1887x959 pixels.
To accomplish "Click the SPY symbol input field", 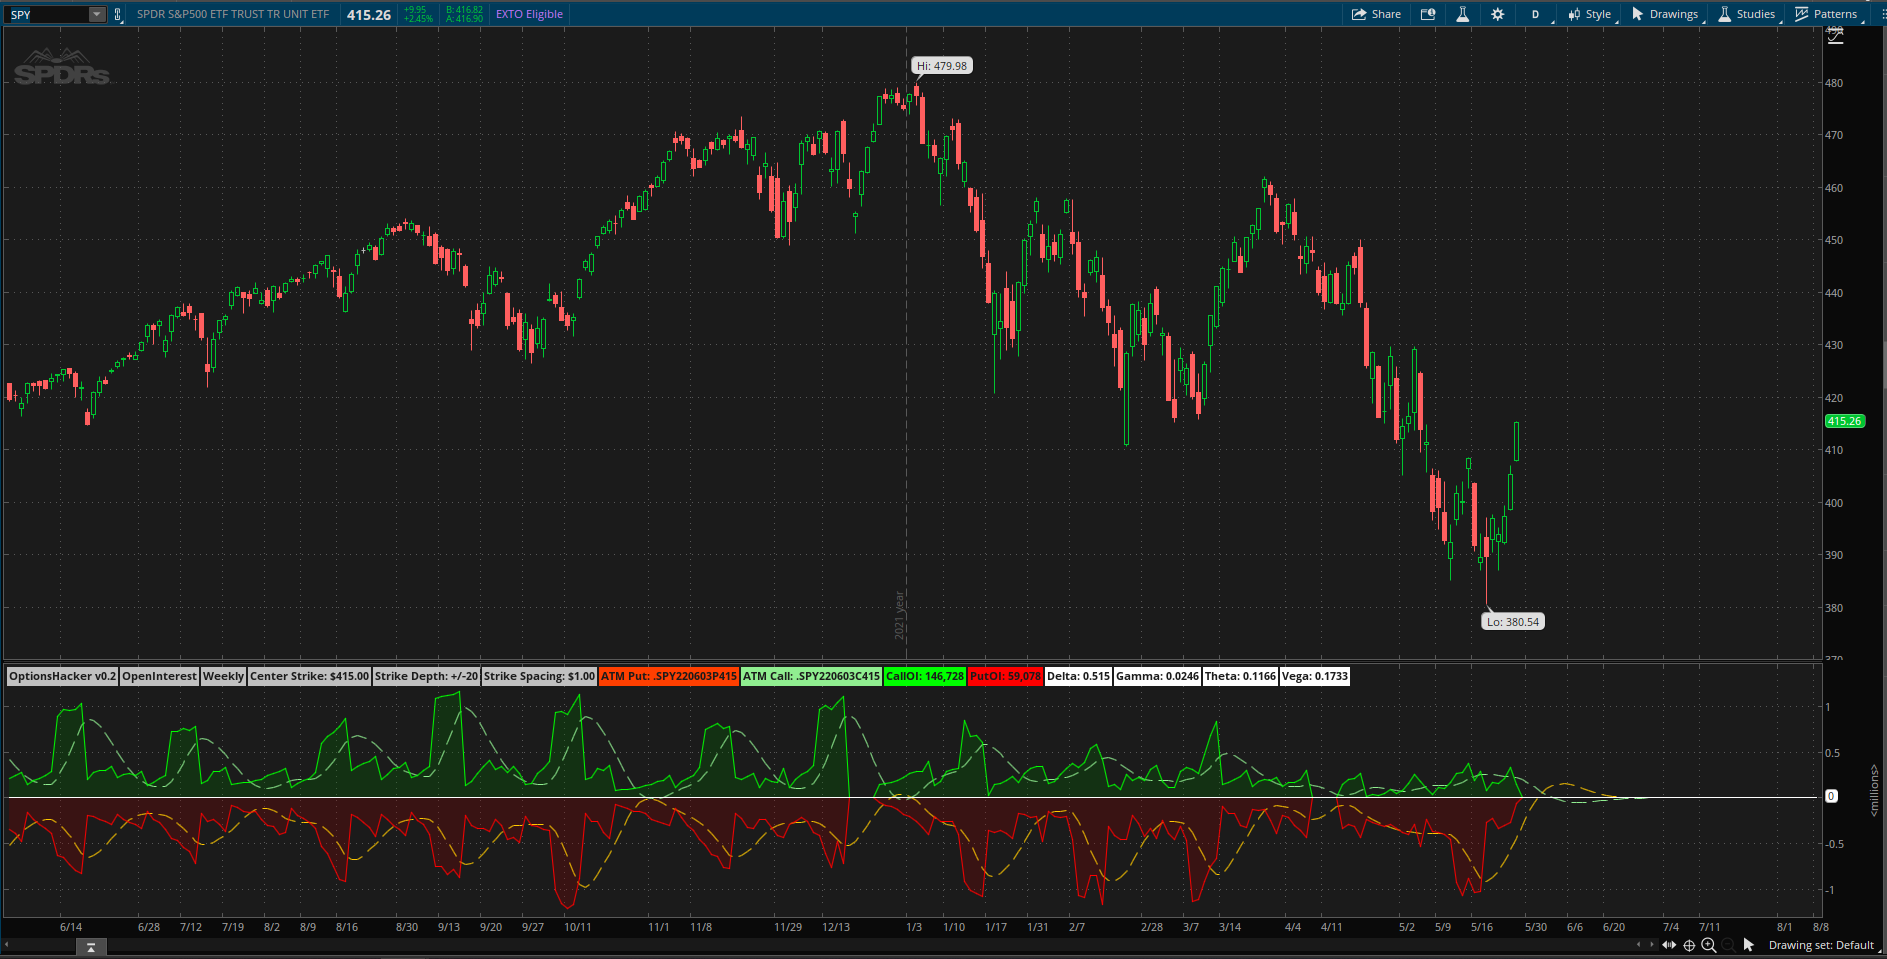I will click(x=47, y=14).
